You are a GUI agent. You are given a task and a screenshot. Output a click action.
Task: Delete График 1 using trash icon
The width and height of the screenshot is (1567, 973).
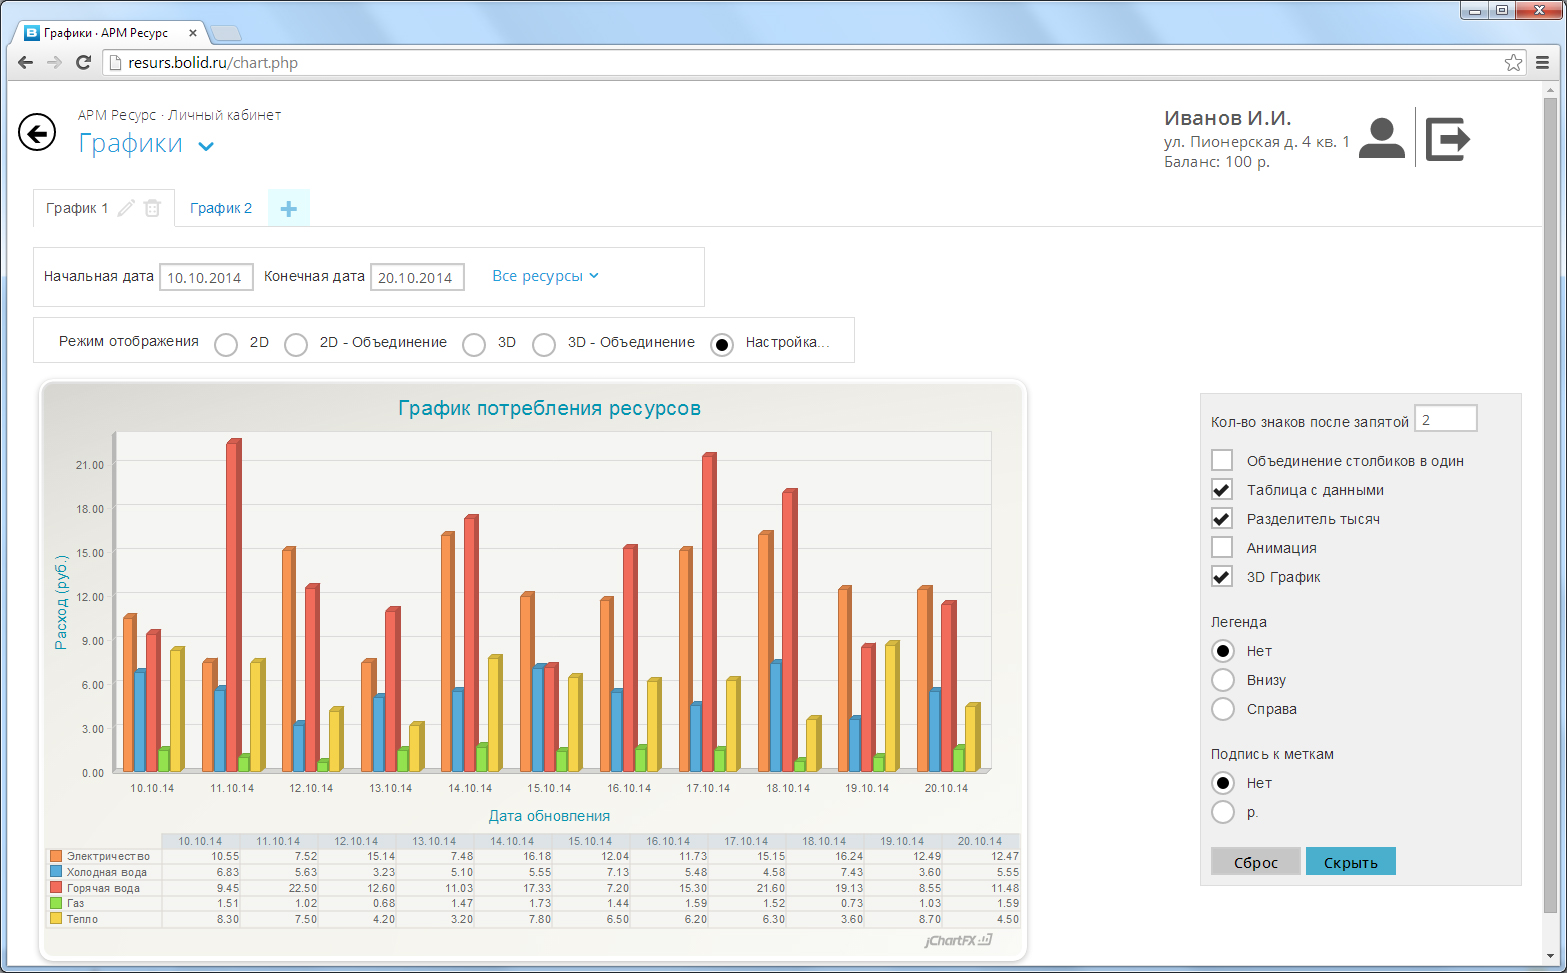(152, 208)
